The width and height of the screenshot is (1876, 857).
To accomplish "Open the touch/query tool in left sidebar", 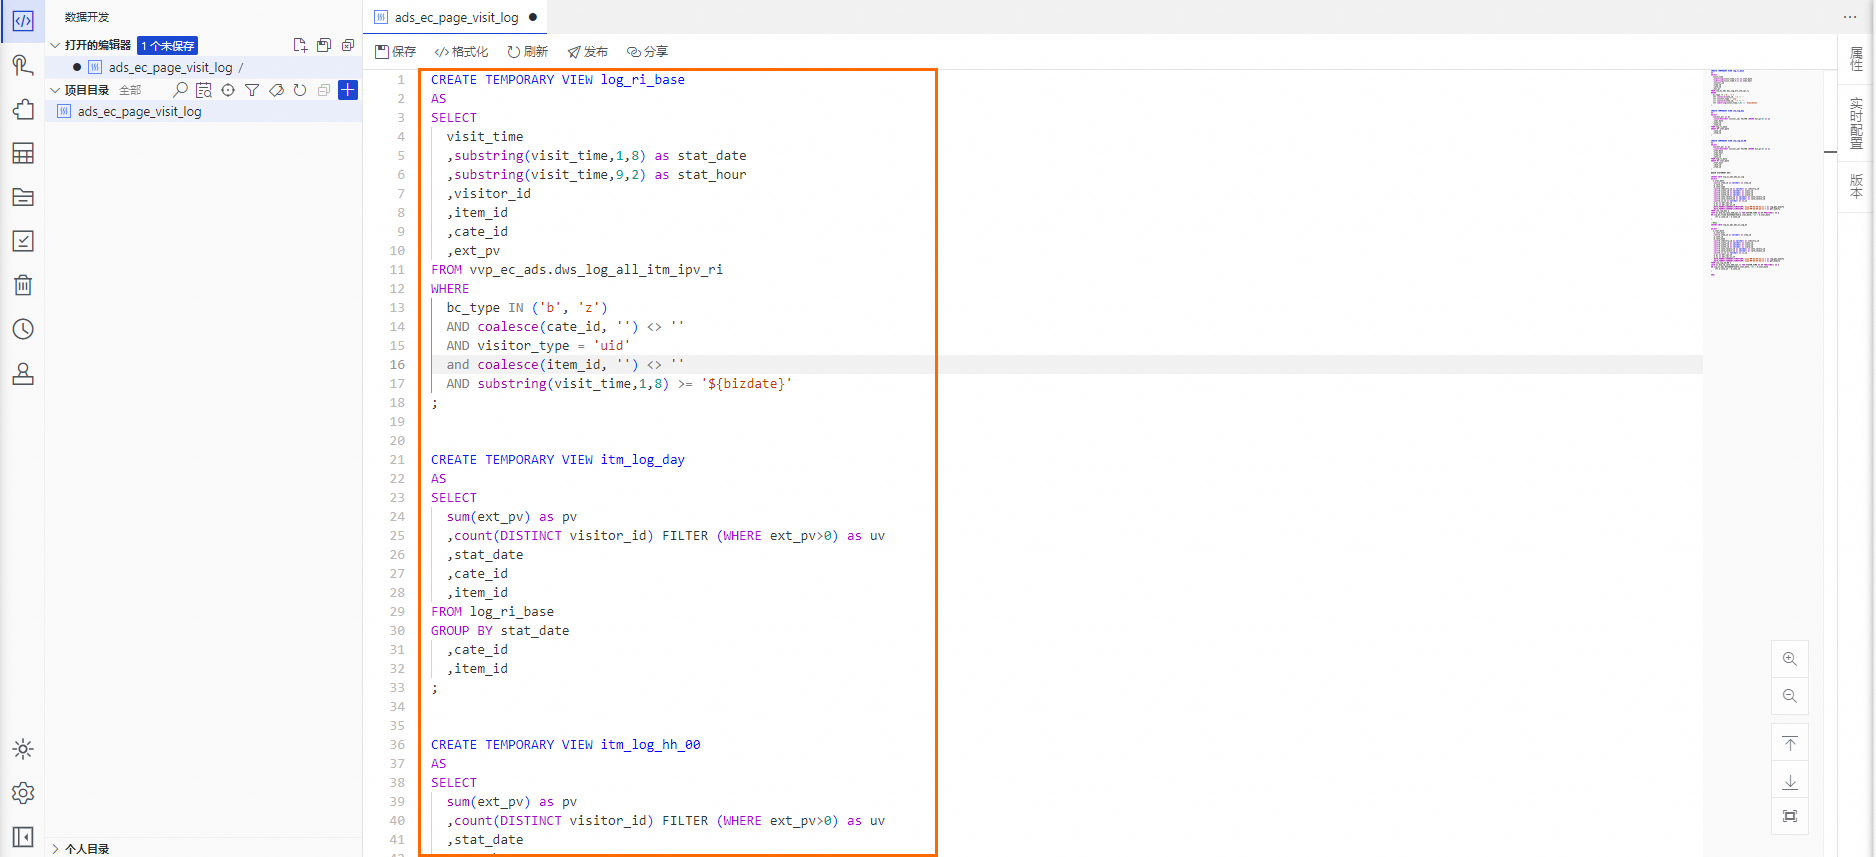I will [23, 66].
